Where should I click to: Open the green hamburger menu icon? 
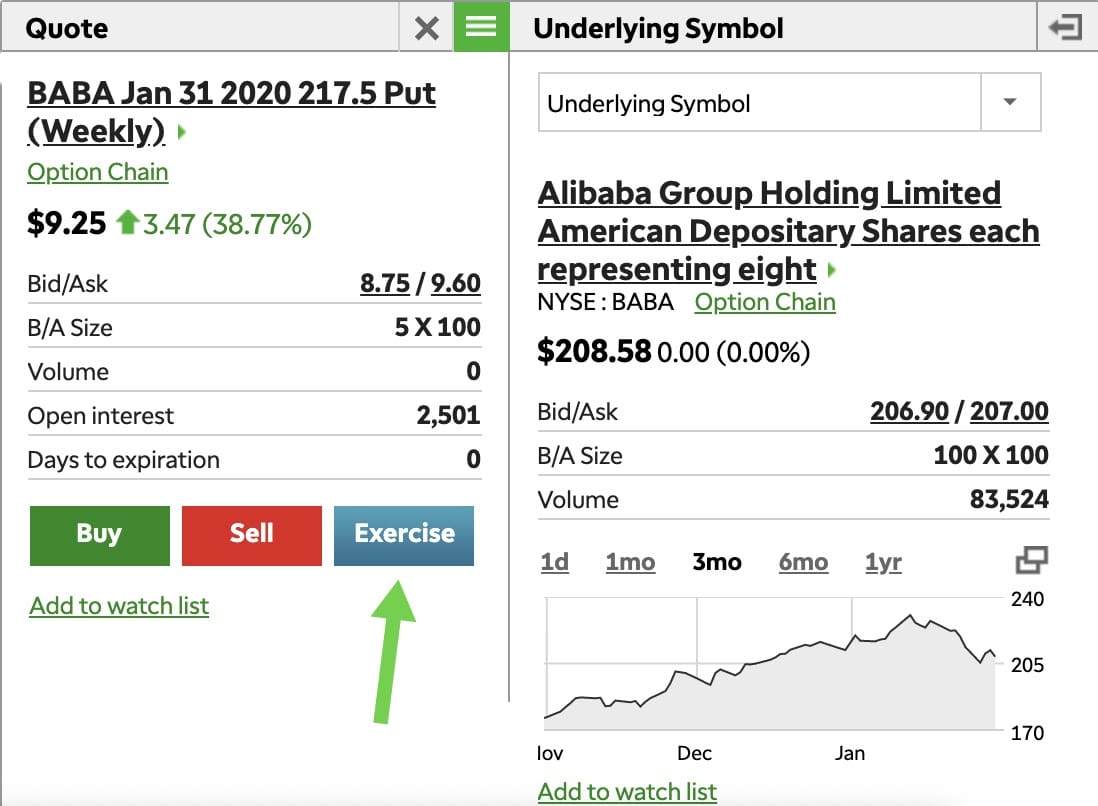pos(481,27)
